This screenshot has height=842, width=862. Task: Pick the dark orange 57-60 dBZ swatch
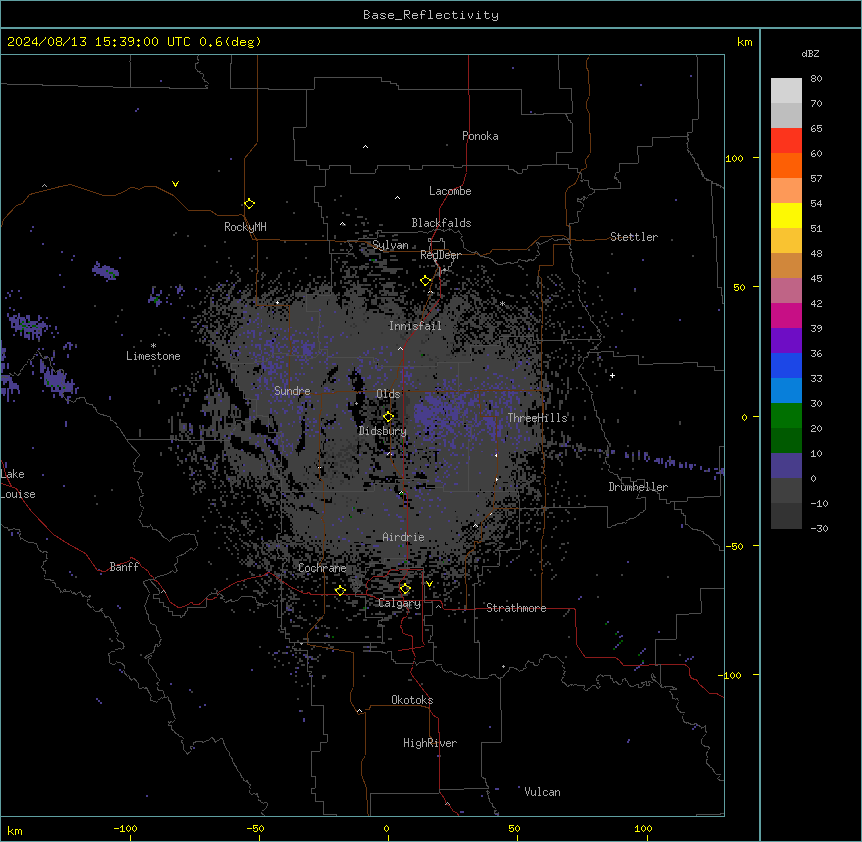pos(786,165)
